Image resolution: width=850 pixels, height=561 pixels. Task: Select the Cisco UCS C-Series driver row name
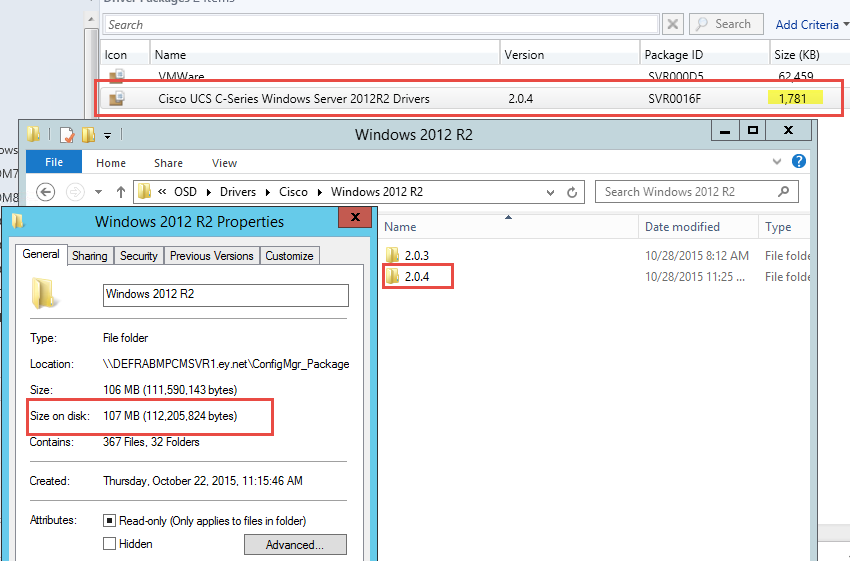click(294, 99)
